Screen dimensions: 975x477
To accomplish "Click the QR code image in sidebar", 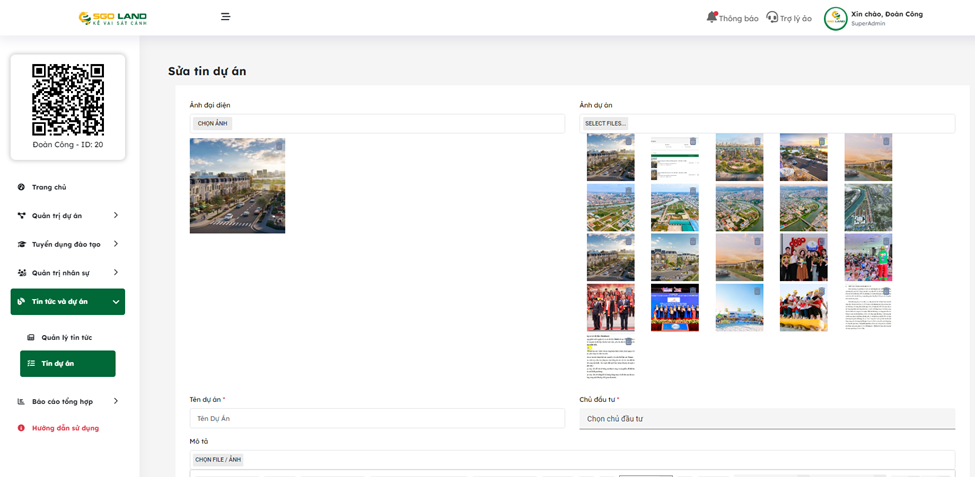I will [68, 100].
